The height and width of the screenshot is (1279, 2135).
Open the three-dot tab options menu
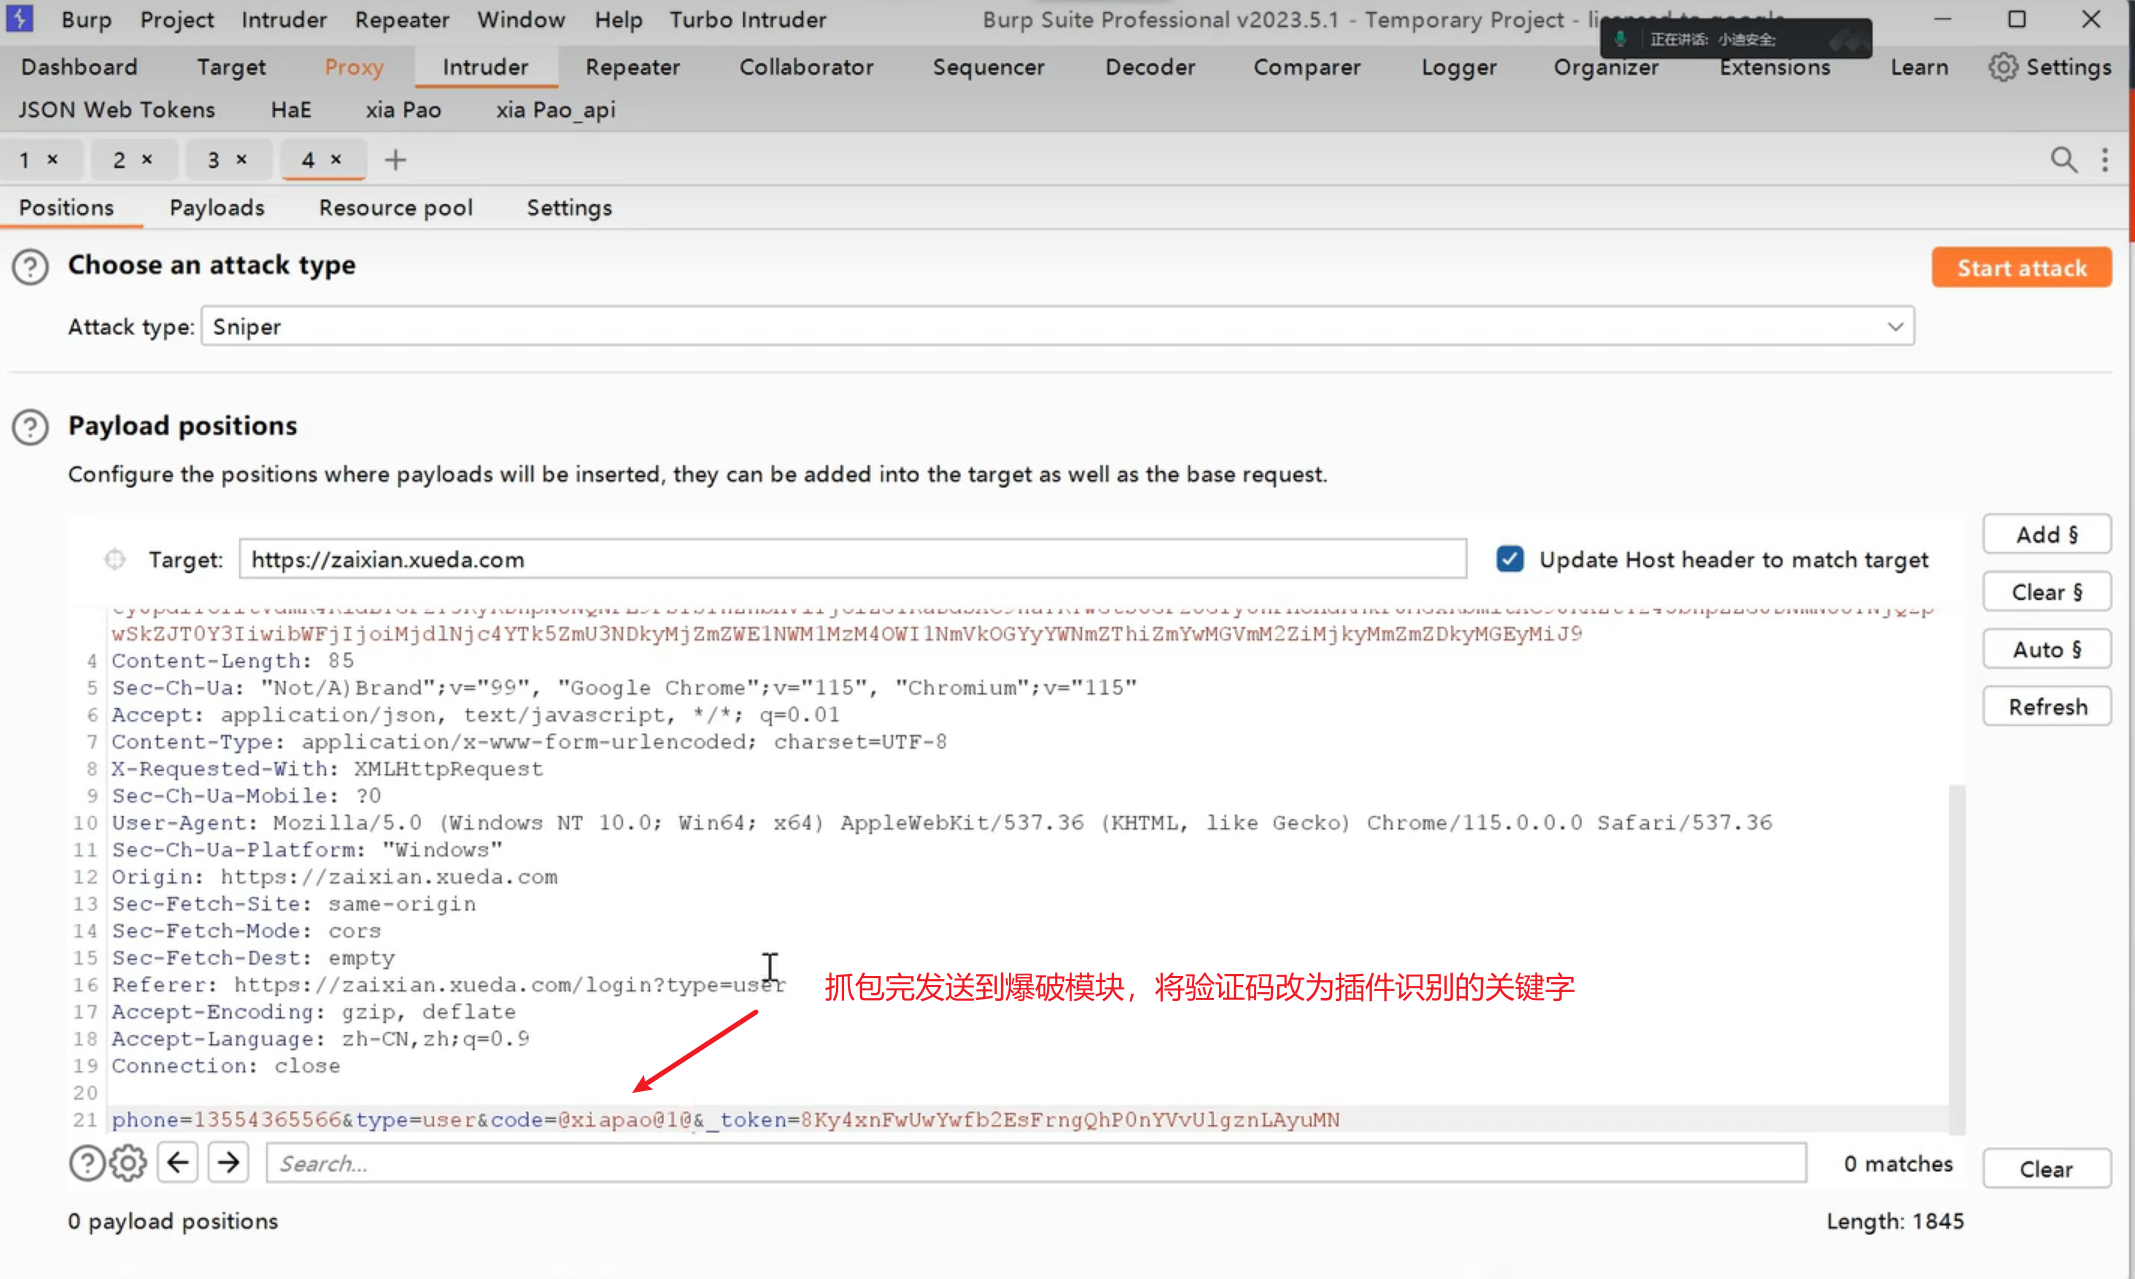[2105, 160]
